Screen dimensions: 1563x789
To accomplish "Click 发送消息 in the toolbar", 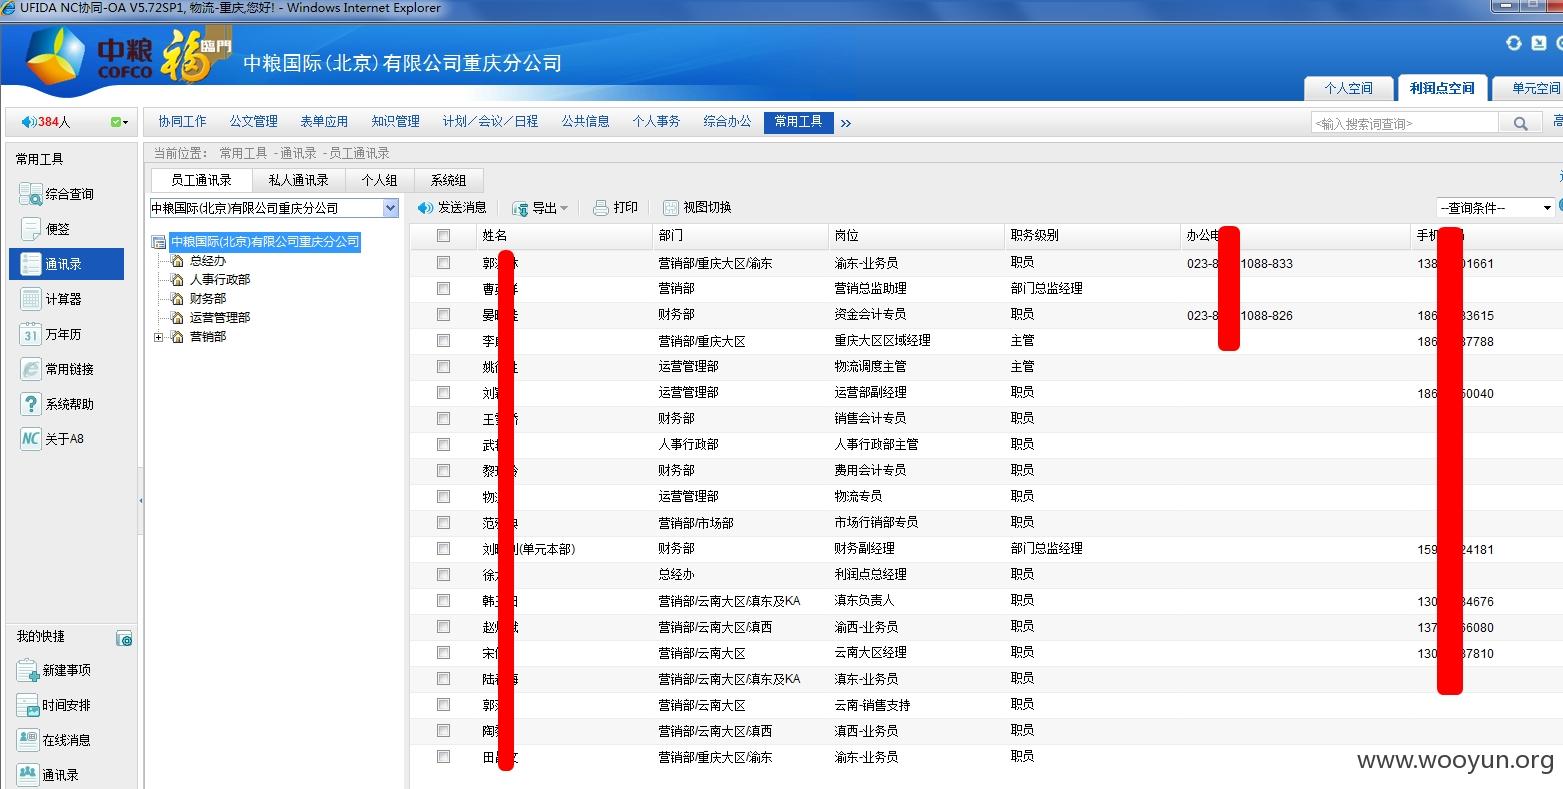I will pyautogui.click(x=452, y=208).
